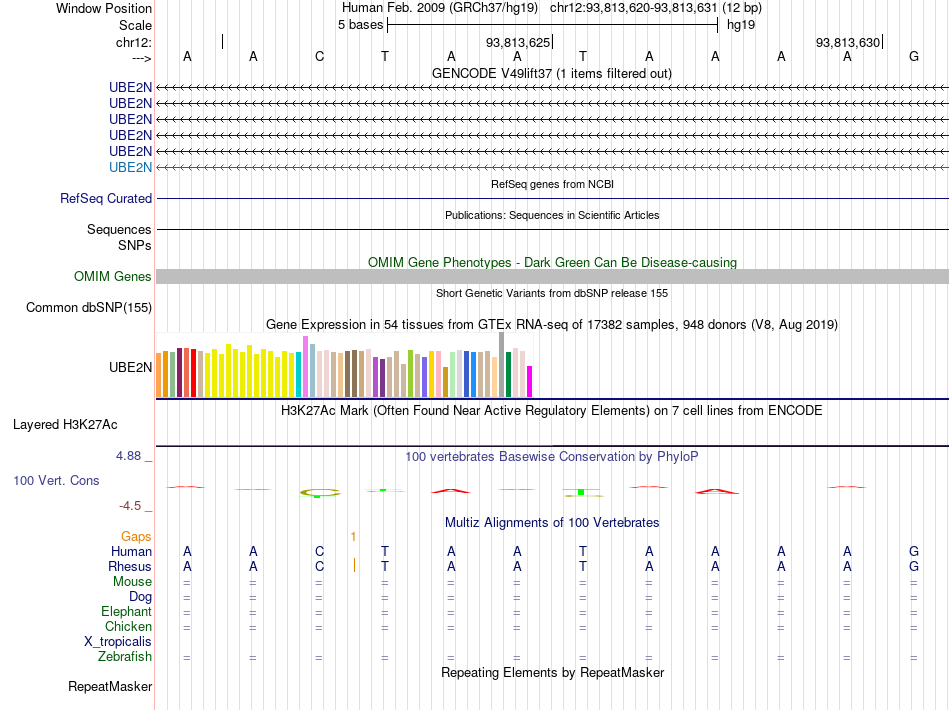Click the 'H3K27Ac Mark' ENCODE track title
Image resolution: width=950 pixels, height=710 pixels.
tap(552, 411)
